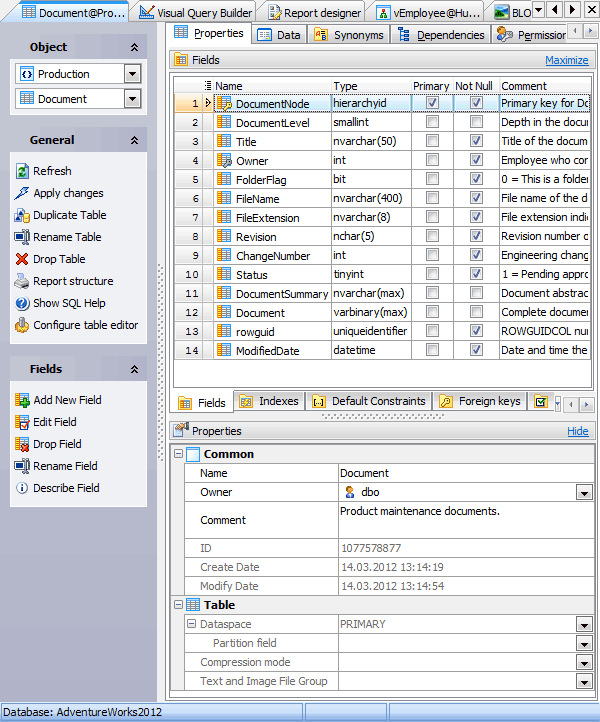Click the Drop Field icon
Image resolution: width=600 pixels, height=722 pixels.
click(x=22, y=444)
